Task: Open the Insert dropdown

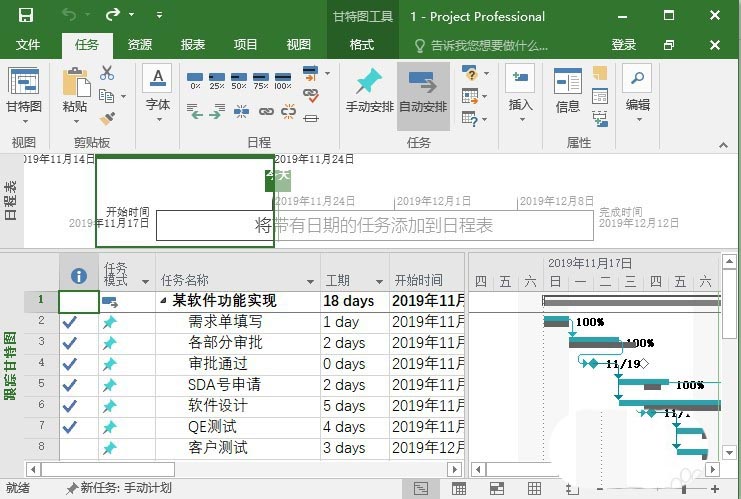Action: point(522,120)
